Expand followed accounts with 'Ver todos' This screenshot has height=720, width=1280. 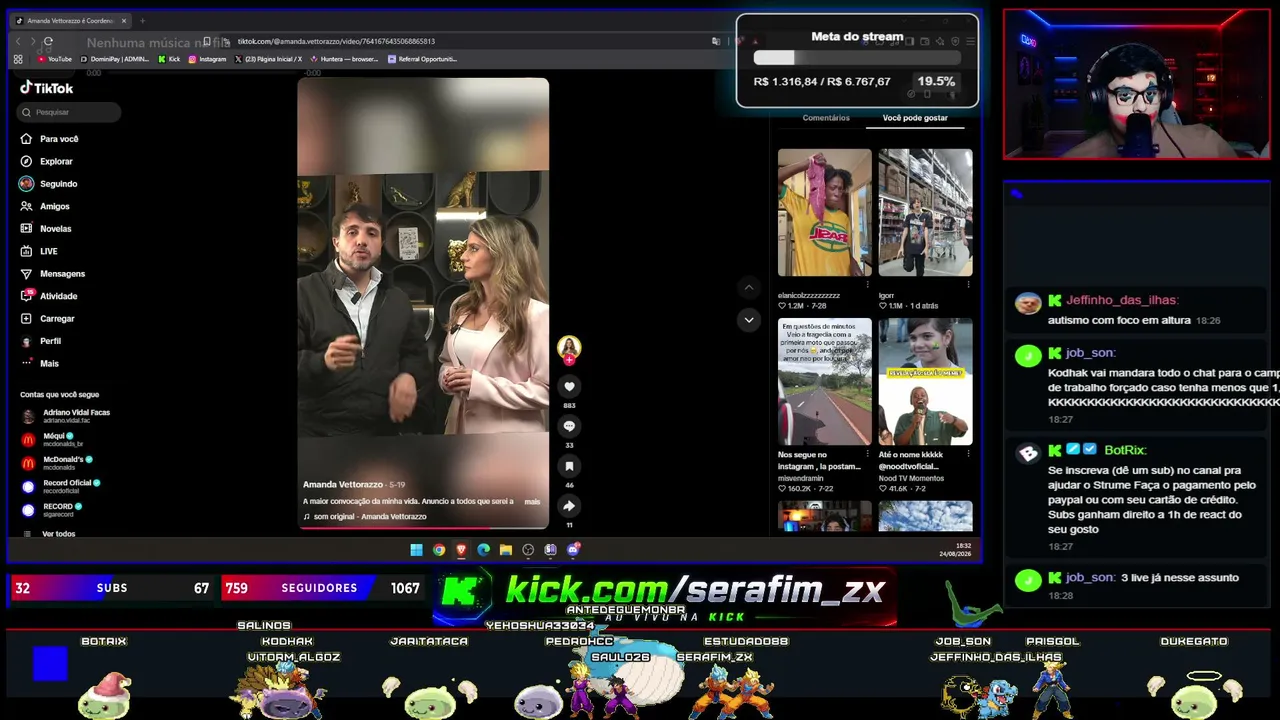tap(59, 534)
